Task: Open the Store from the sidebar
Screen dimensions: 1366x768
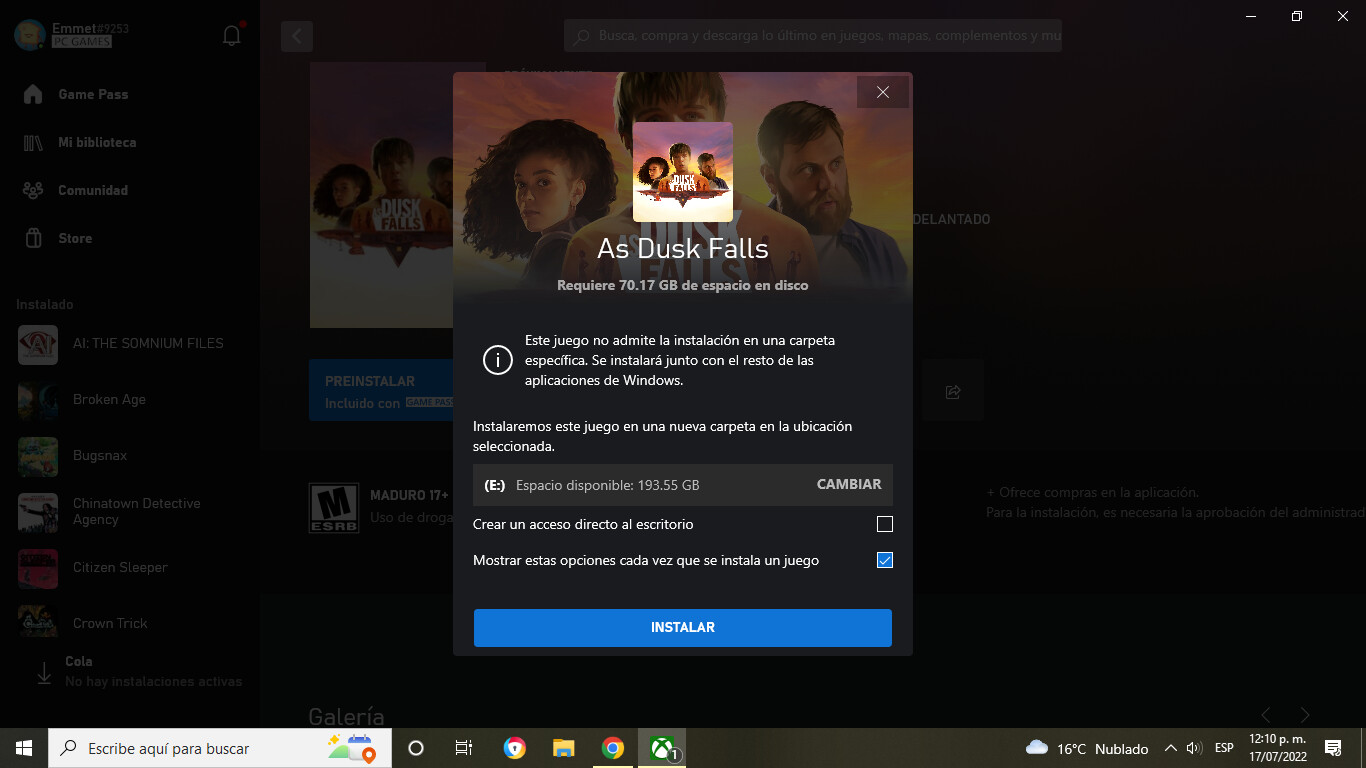Action: coord(74,238)
